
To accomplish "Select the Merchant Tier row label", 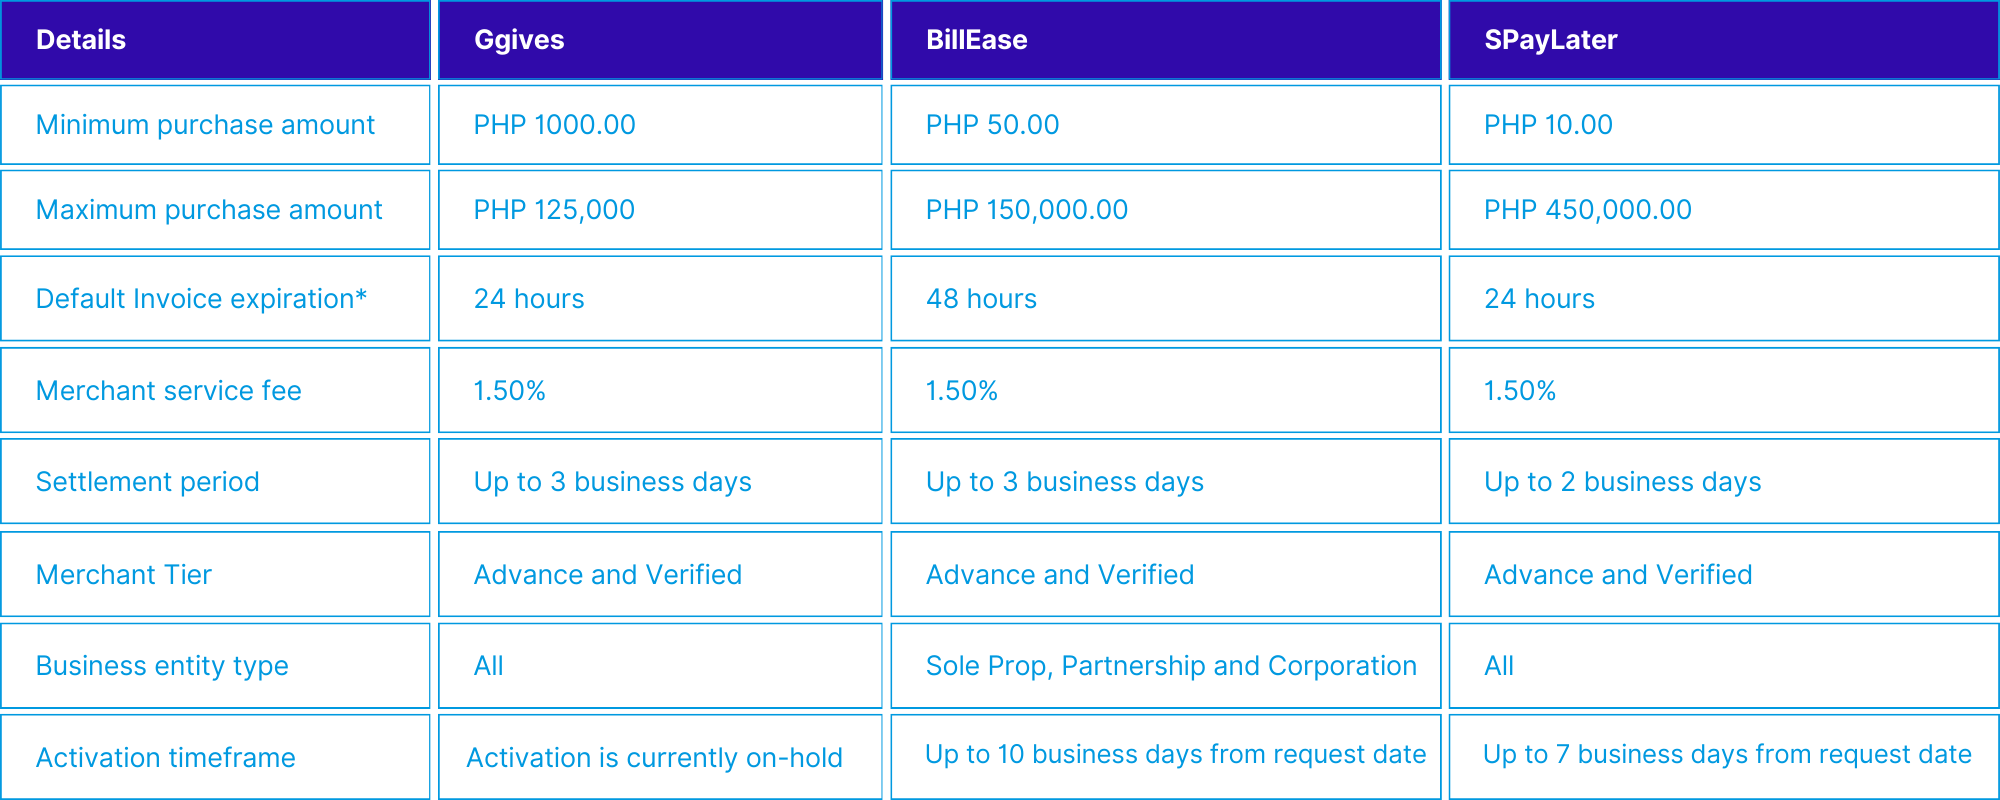I will coord(124,575).
